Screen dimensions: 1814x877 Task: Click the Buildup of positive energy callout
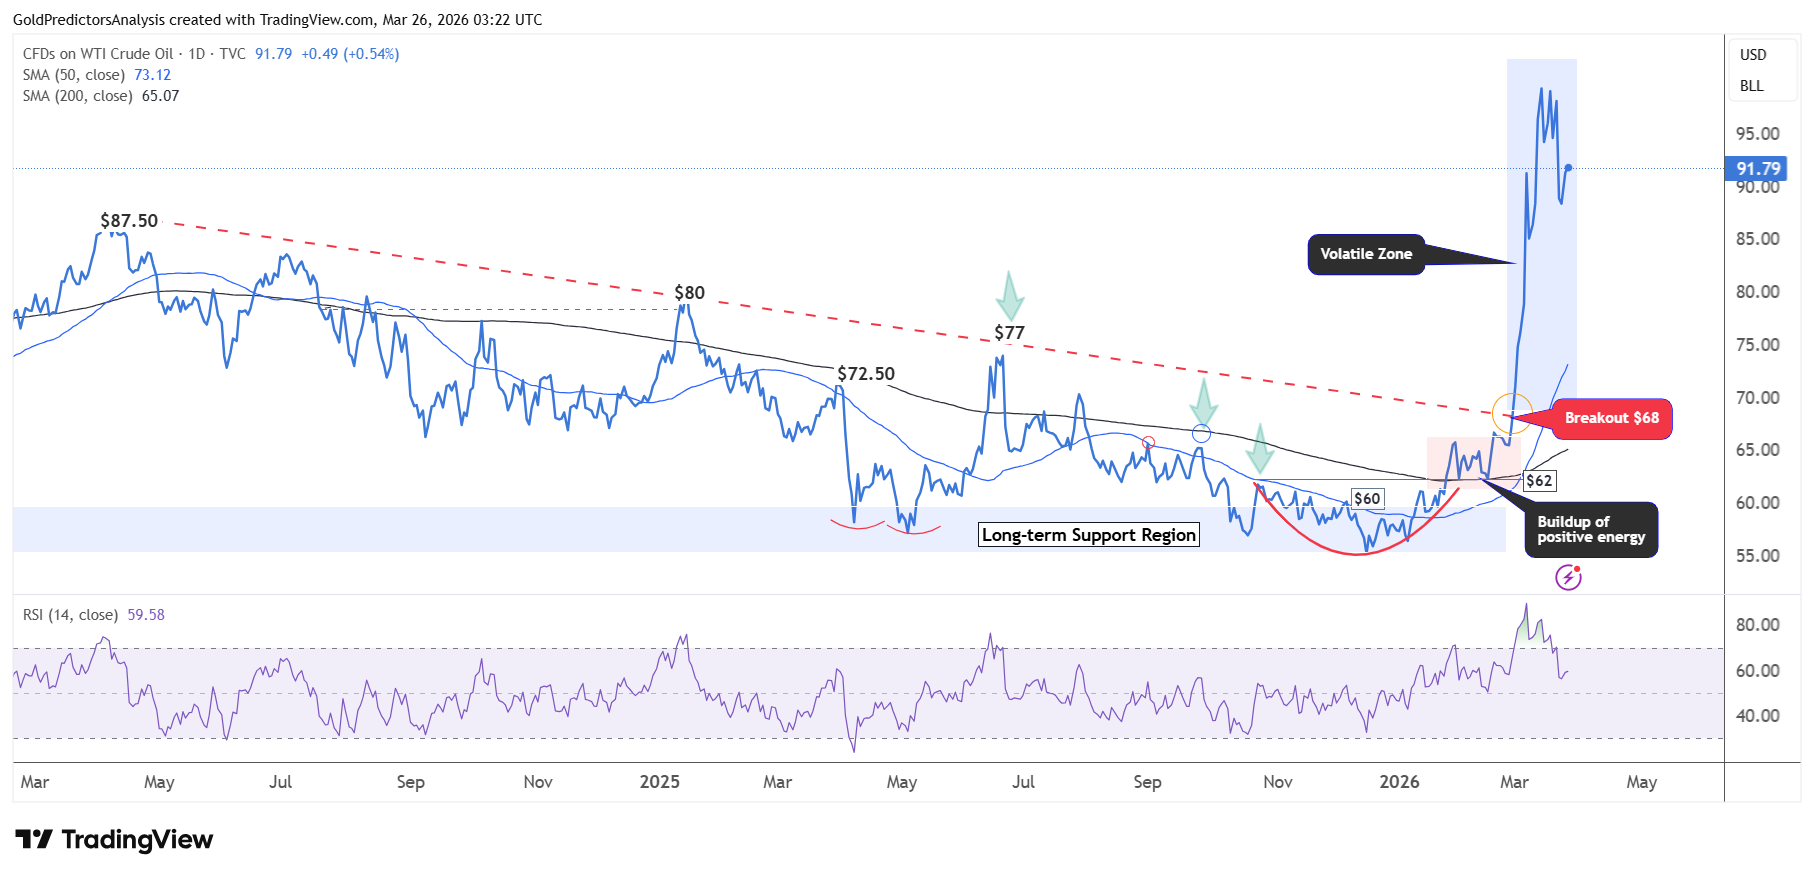pyautogui.click(x=1591, y=529)
